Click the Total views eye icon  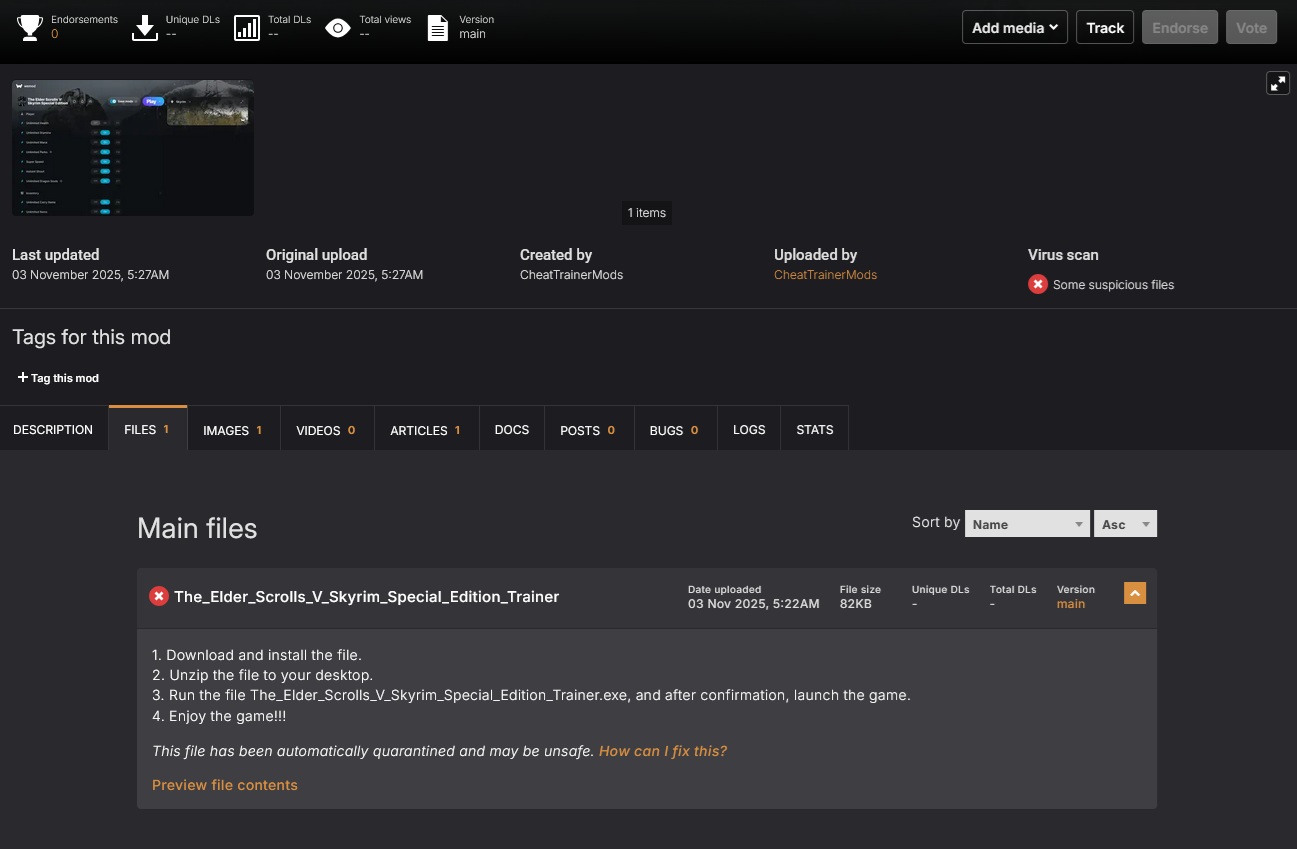[338, 28]
